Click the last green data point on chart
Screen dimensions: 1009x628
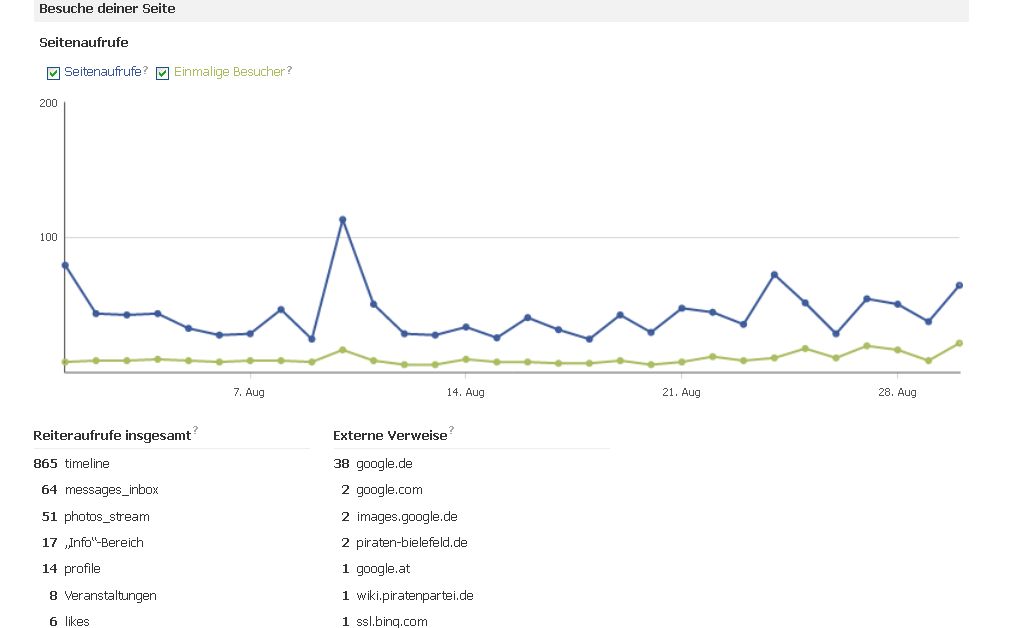coord(959,343)
